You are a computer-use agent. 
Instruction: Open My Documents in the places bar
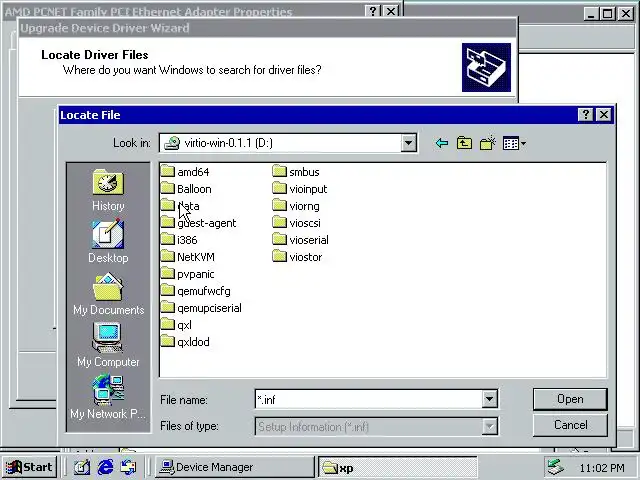(108, 294)
